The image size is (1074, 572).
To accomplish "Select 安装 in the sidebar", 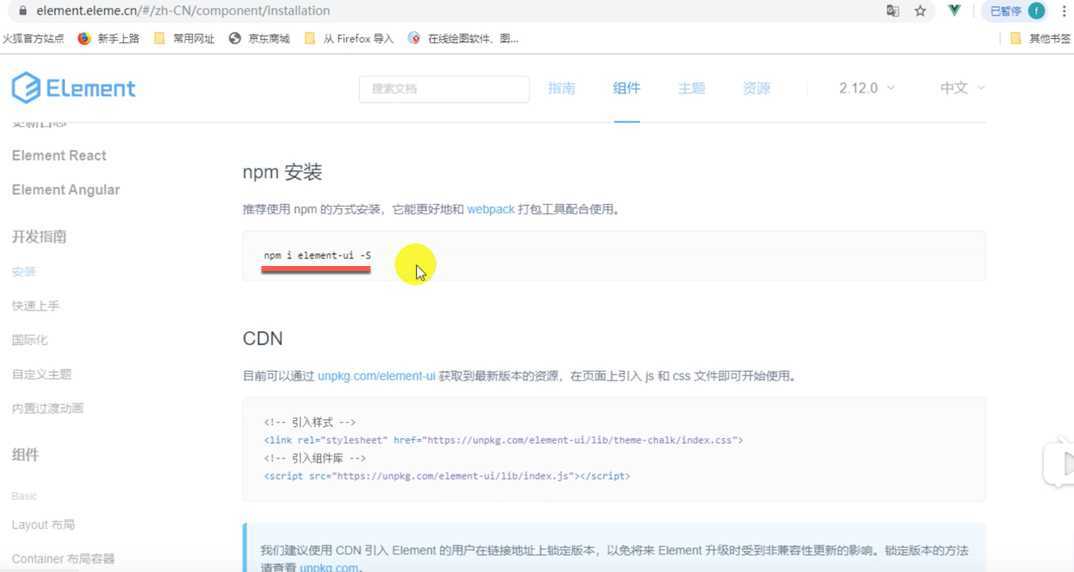I will click(24, 272).
